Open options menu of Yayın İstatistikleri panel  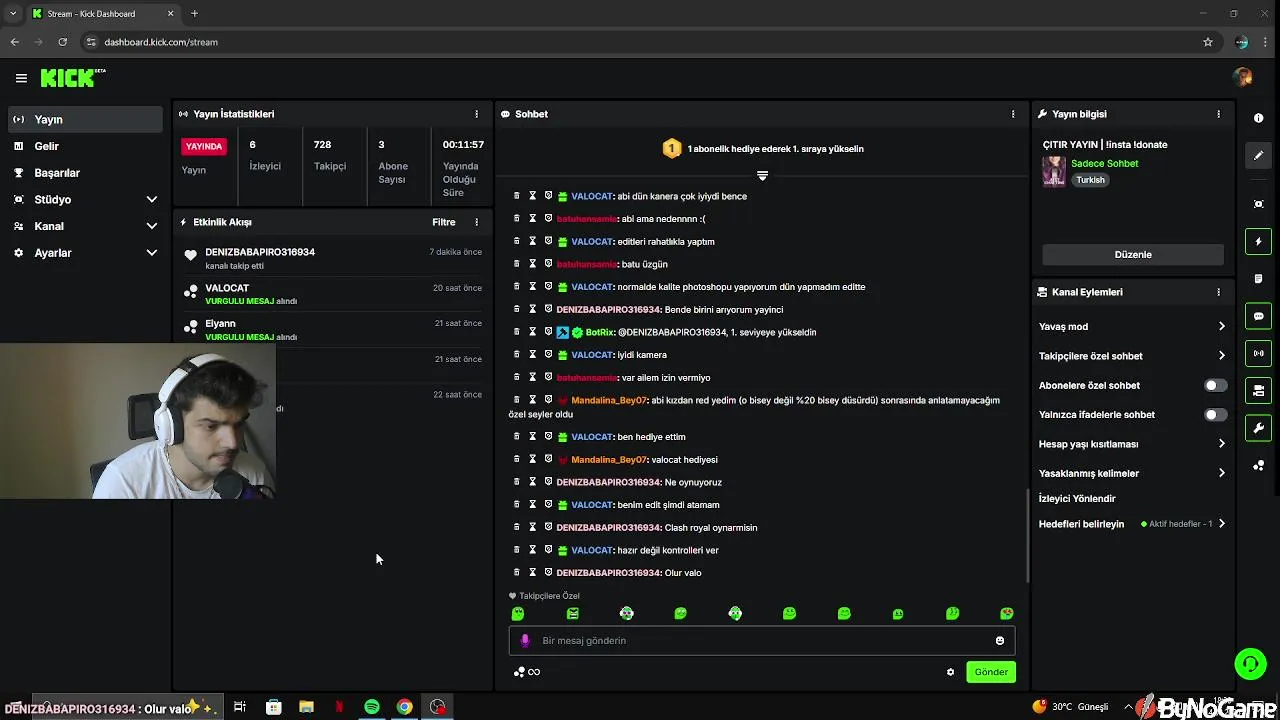tap(476, 114)
